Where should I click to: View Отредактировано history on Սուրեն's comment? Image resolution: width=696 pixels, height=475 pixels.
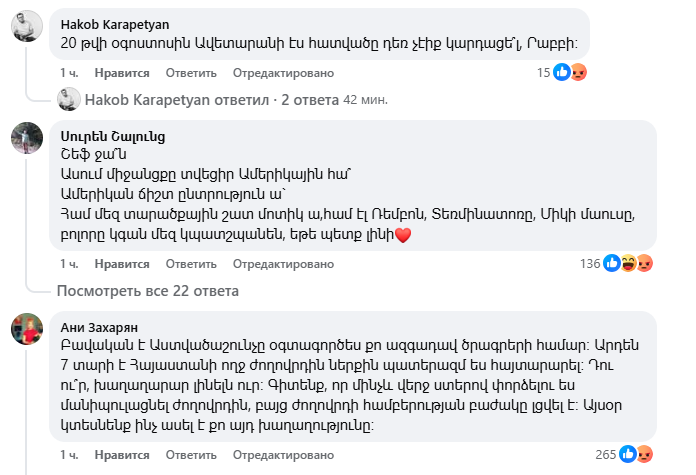[282, 264]
